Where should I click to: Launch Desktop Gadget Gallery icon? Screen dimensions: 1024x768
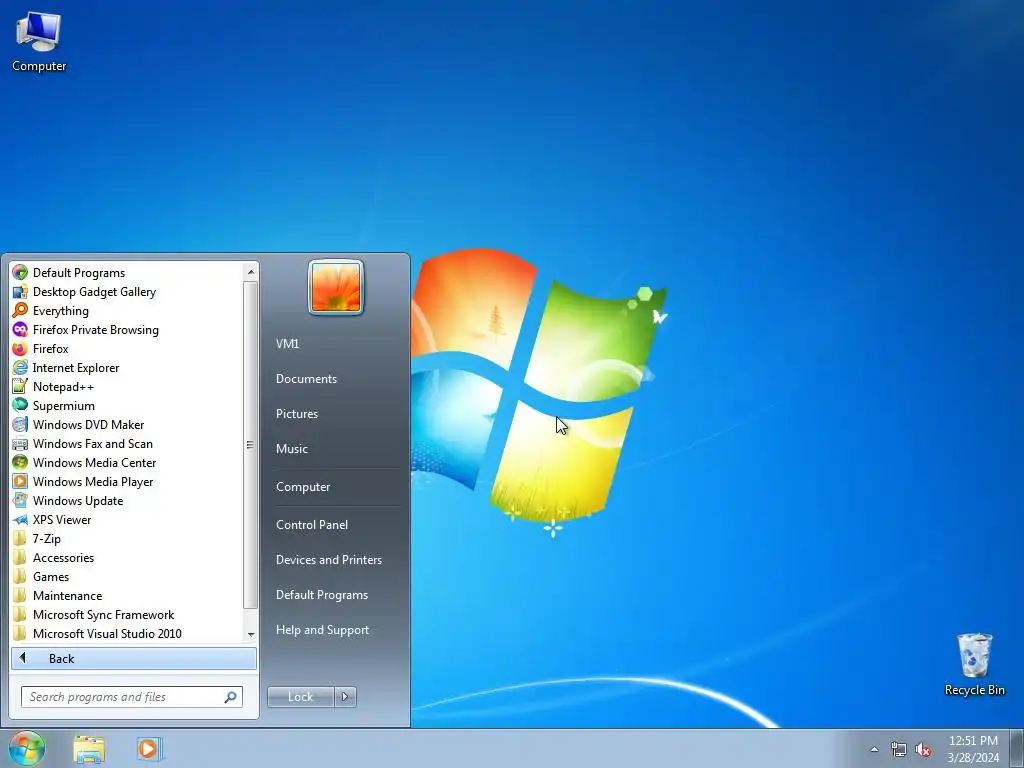20,291
